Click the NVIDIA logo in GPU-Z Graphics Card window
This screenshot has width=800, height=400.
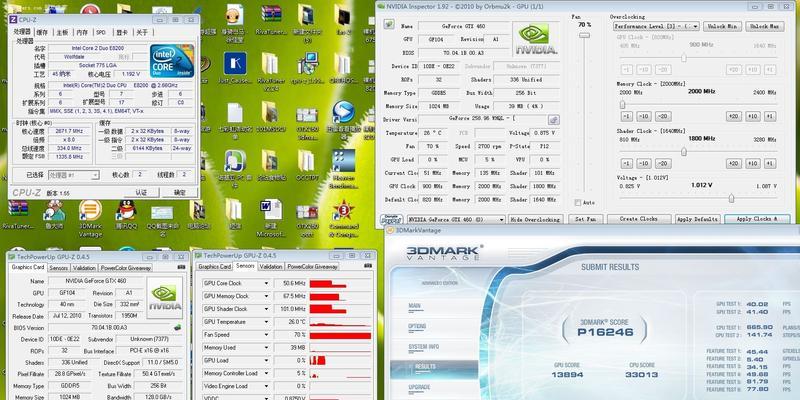pos(164,297)
